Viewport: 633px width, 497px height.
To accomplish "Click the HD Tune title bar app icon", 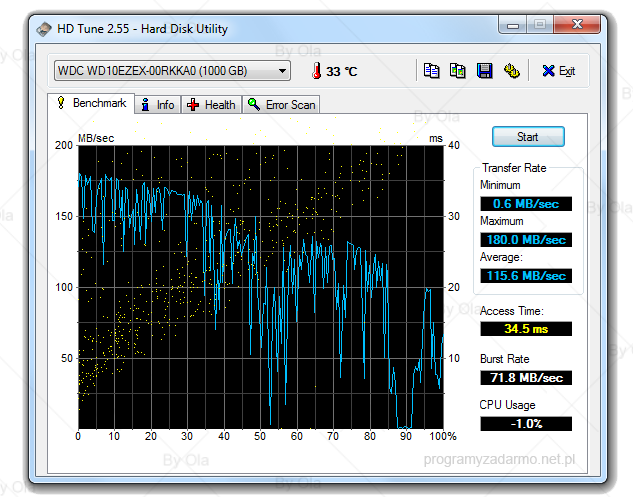I will point(44,29).
